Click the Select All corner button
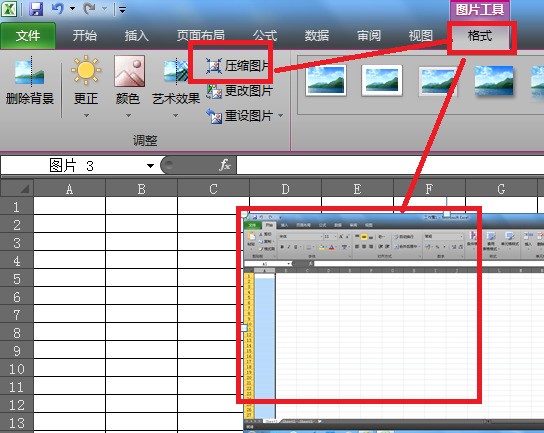This screenshot has width=544, height=433. [x=17, y=188]
